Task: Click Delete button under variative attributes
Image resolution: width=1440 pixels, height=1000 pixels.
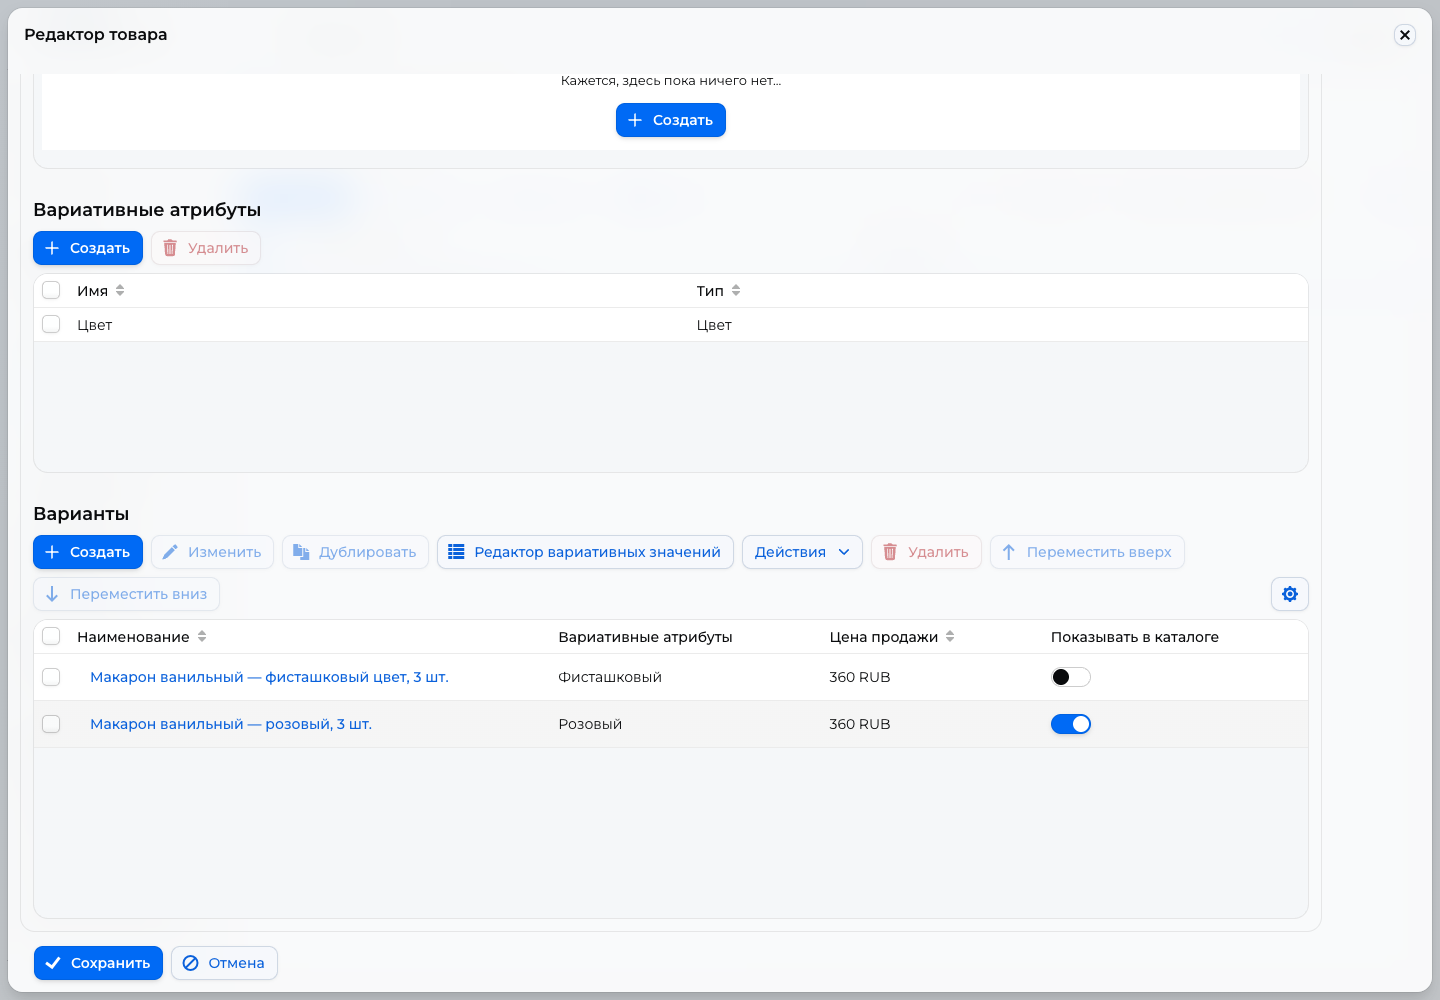Action: [x=206, y=248]
